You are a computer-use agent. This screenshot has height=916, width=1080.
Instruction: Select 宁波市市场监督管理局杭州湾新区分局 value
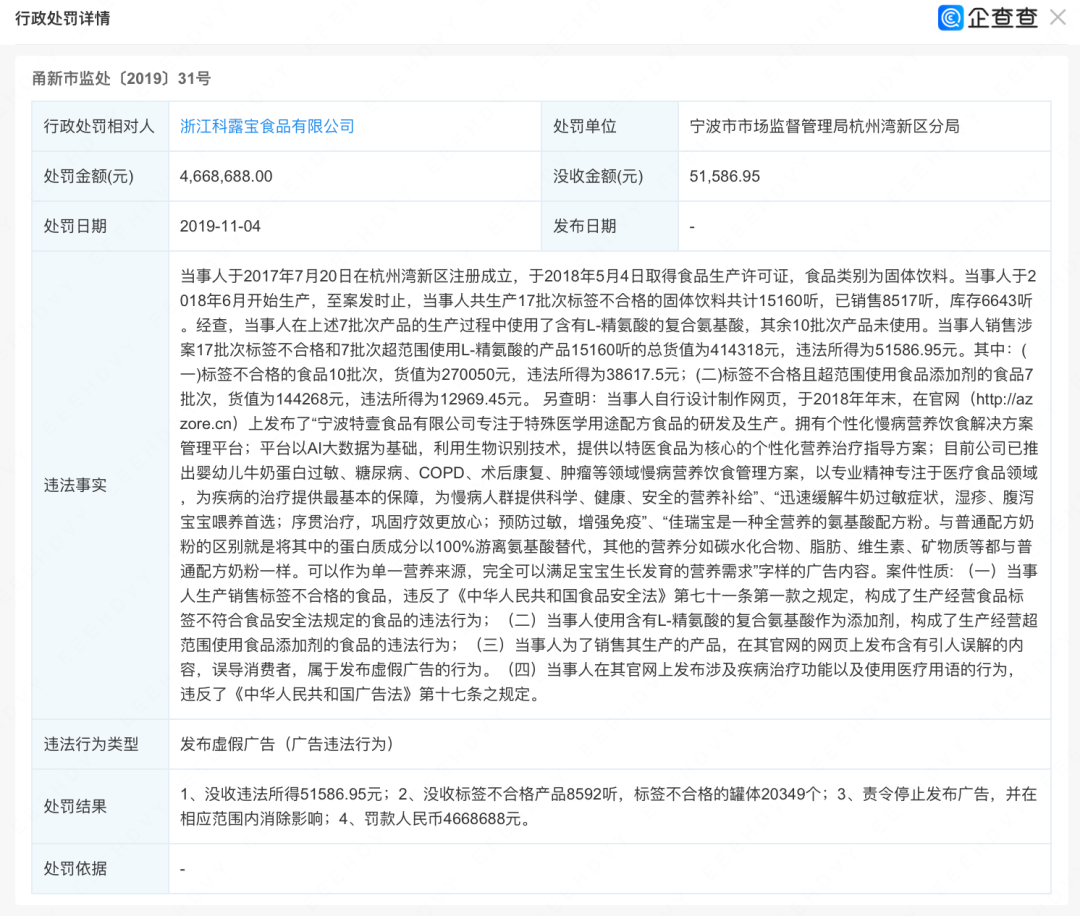click(x=824, y=126)
